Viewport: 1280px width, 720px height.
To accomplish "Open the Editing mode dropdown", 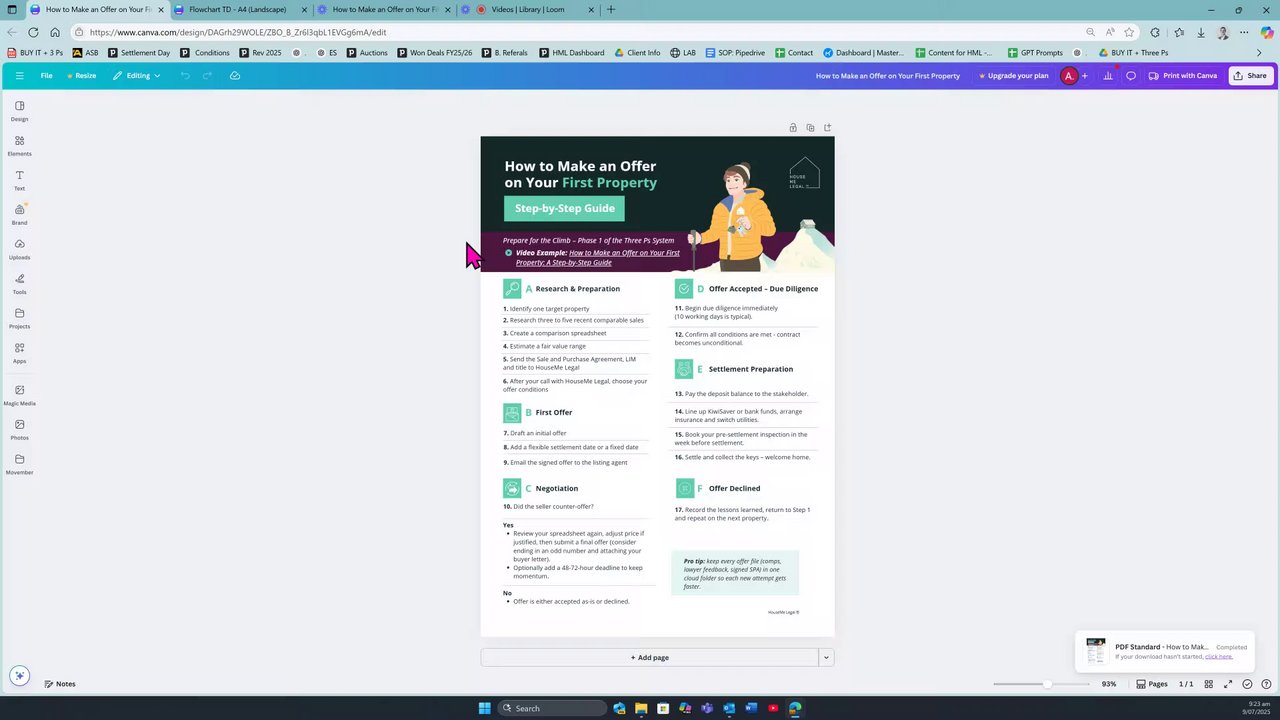I will click(137, 76).
